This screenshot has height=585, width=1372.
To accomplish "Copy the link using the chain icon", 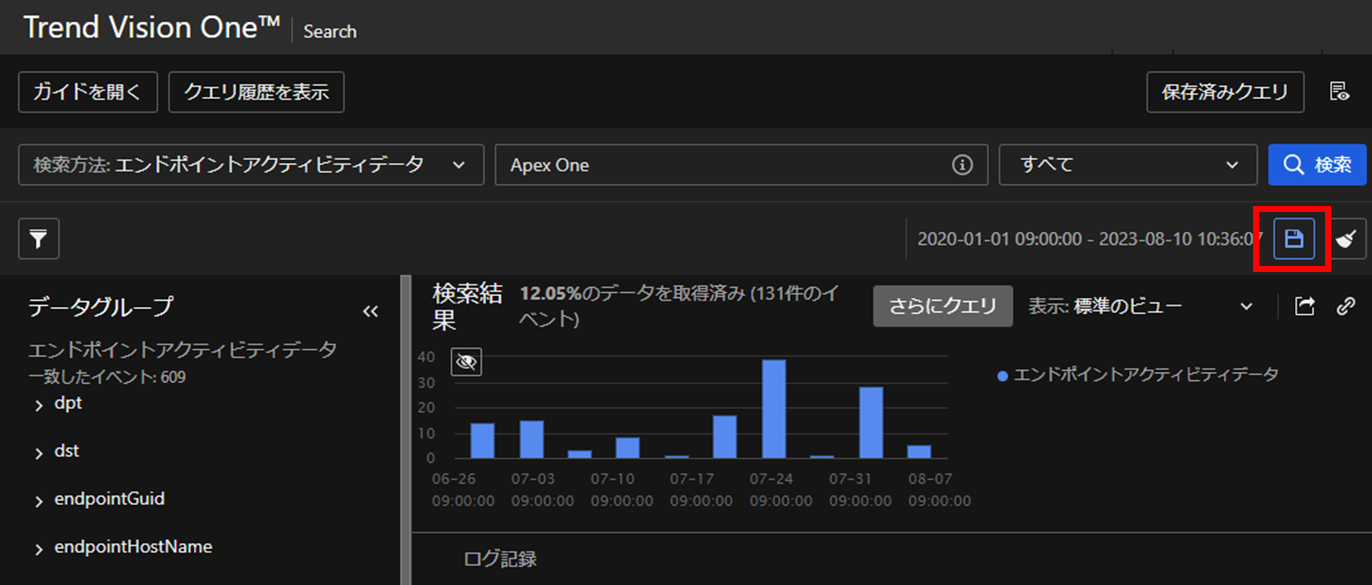I will tap(1346, 306).
